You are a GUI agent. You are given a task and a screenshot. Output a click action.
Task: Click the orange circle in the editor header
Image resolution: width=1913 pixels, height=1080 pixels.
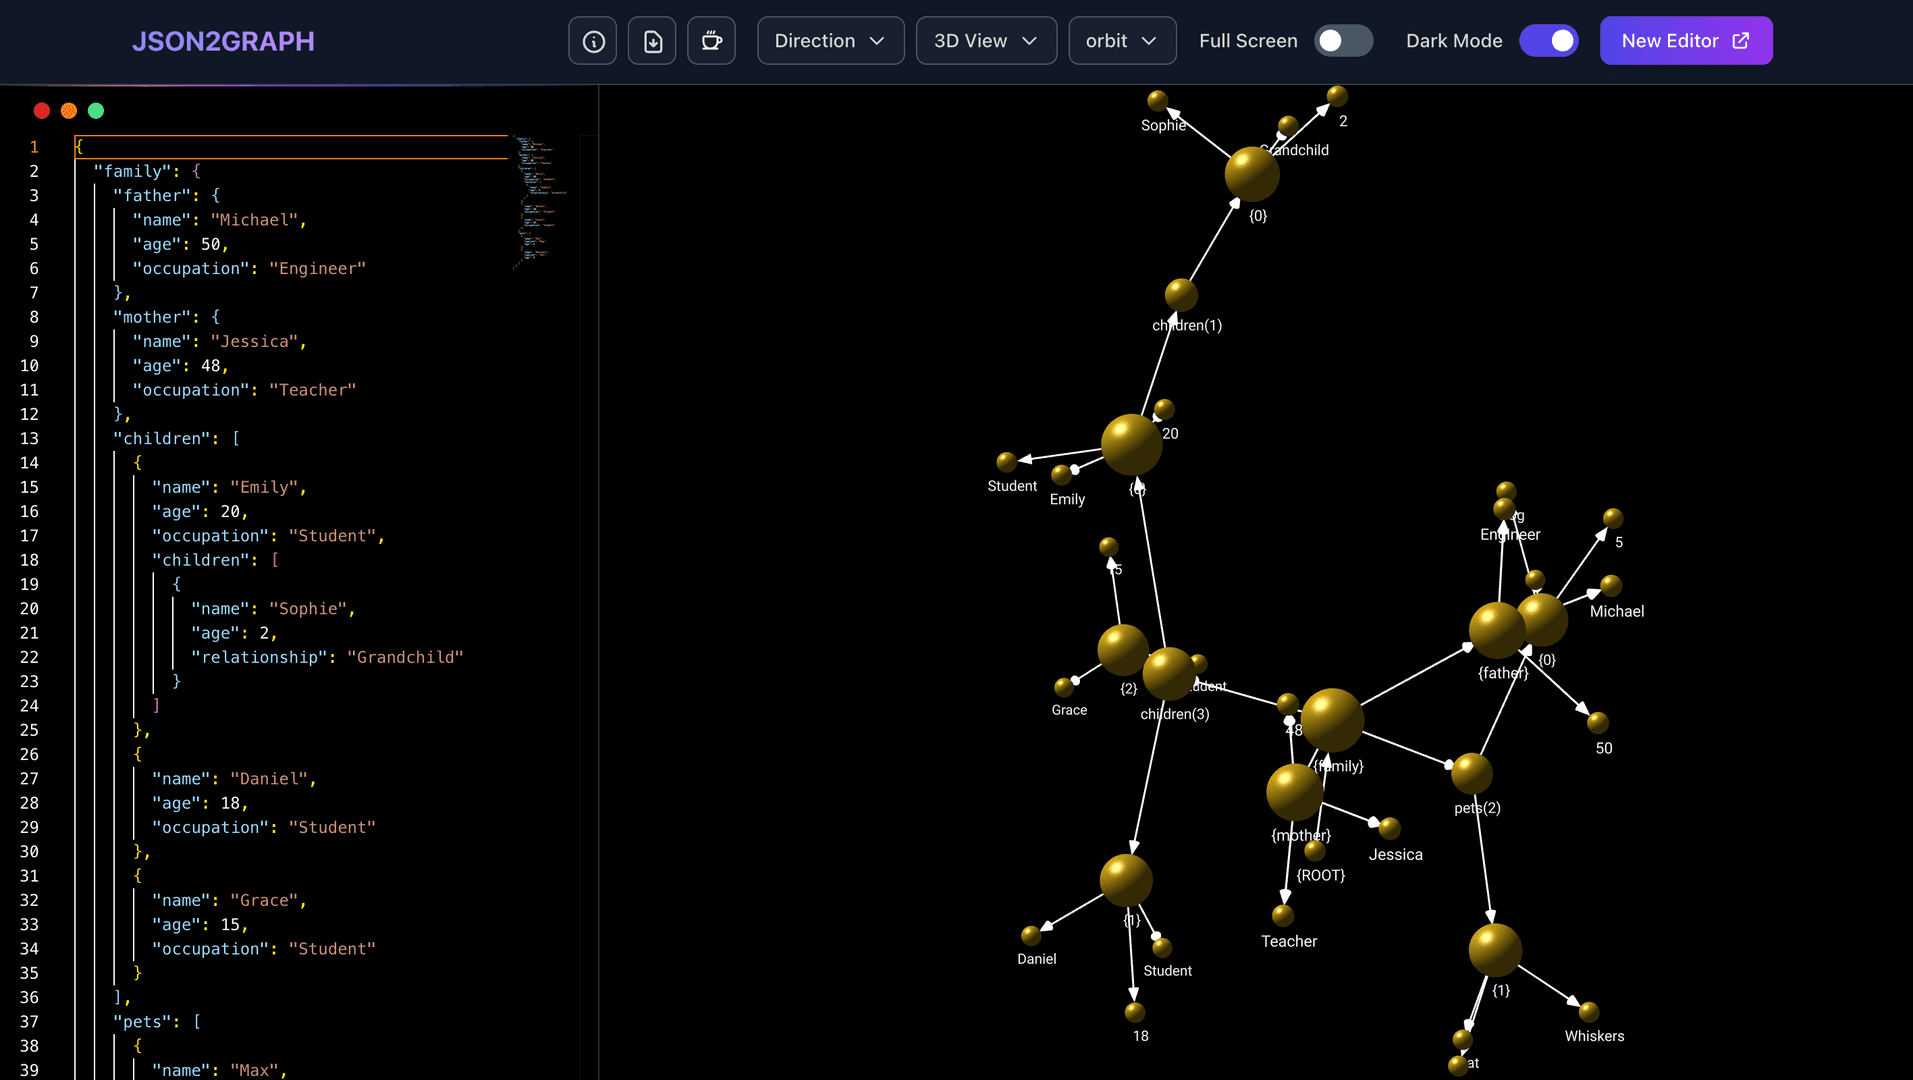(68, 110)
